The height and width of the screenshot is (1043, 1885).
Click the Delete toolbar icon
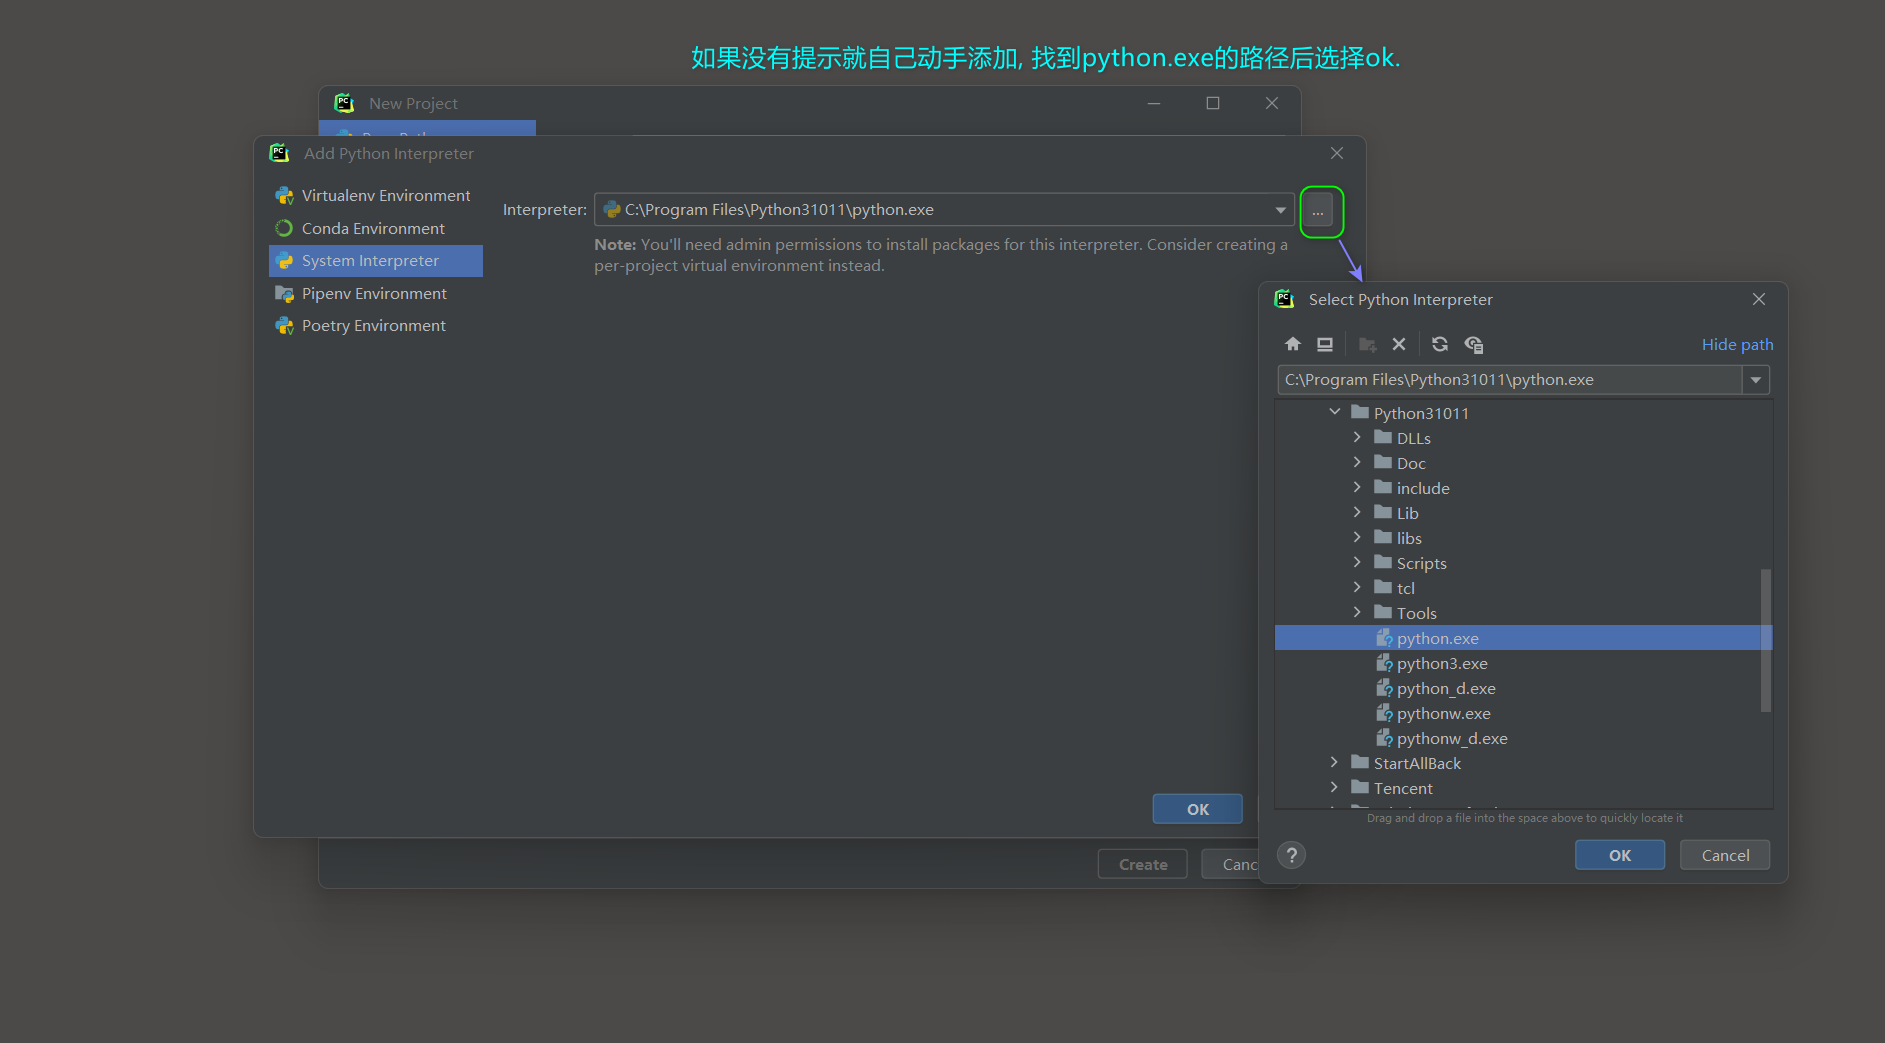[x=1399, y=344]
